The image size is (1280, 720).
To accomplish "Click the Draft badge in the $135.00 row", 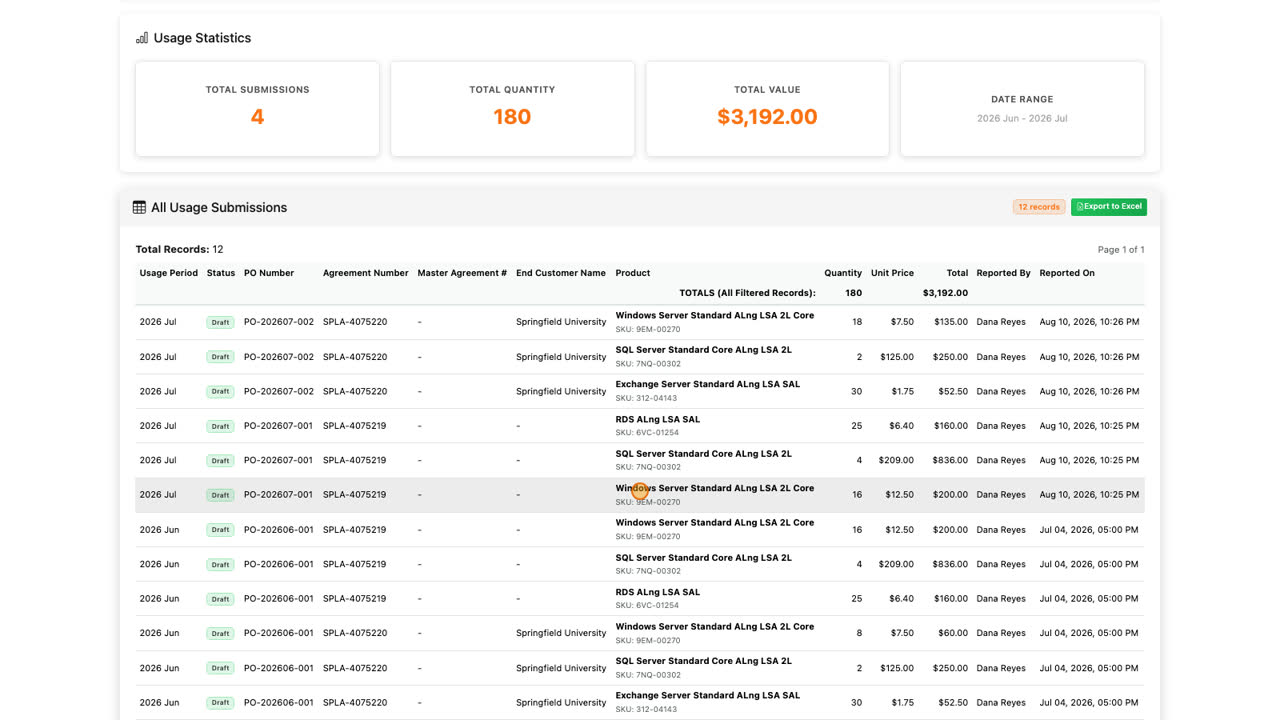I will [x=220, y=322].
